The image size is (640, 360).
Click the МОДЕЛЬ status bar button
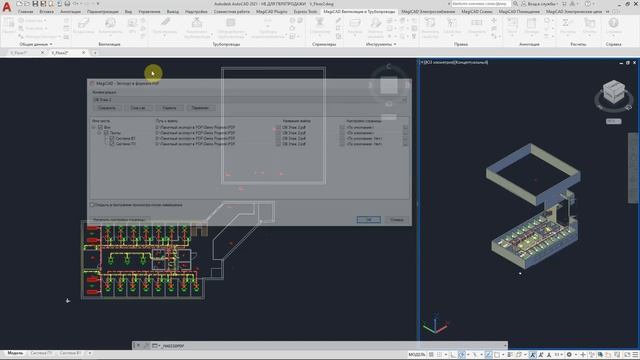(417, 355)
